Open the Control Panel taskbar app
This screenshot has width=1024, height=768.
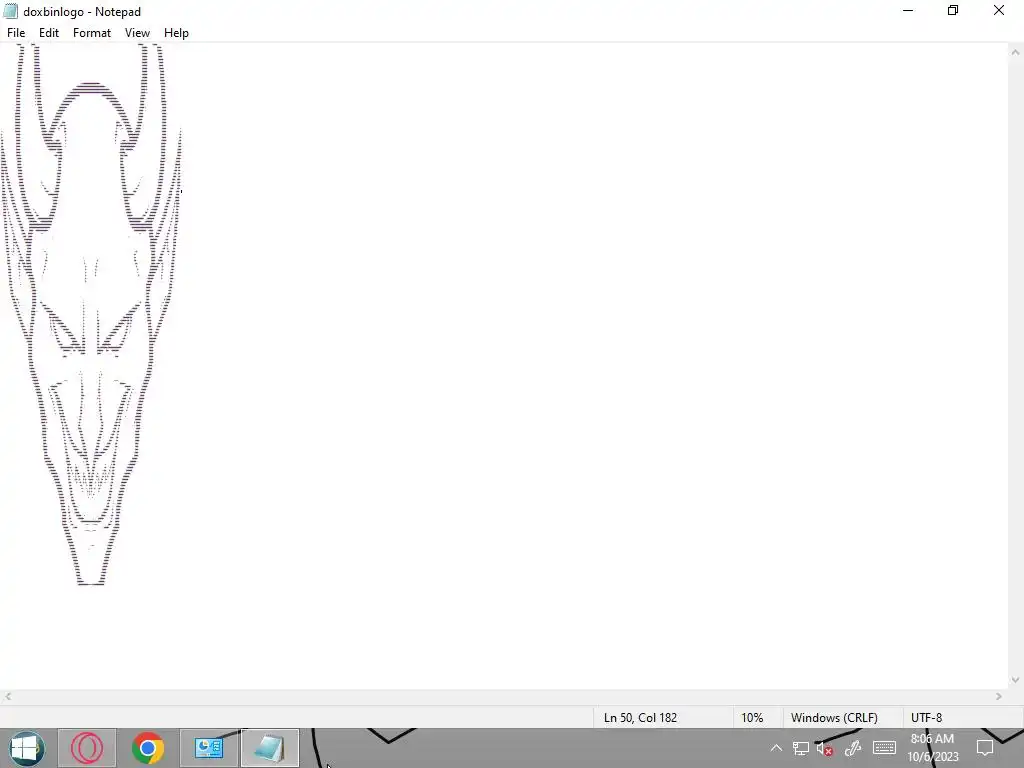(x=209, y=748)
